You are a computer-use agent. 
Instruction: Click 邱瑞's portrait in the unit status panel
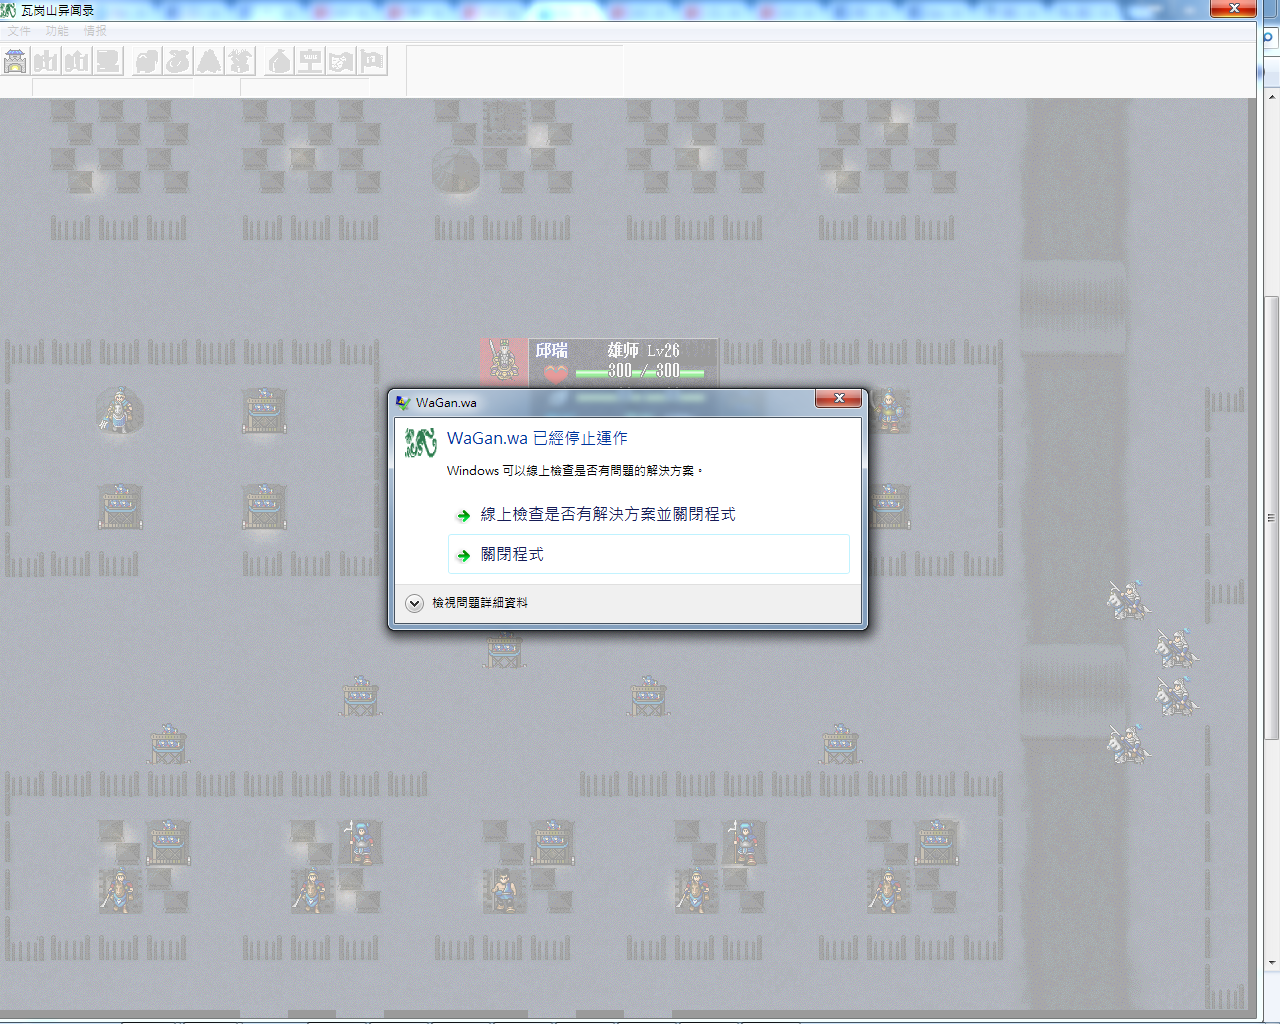coord(504,361)
